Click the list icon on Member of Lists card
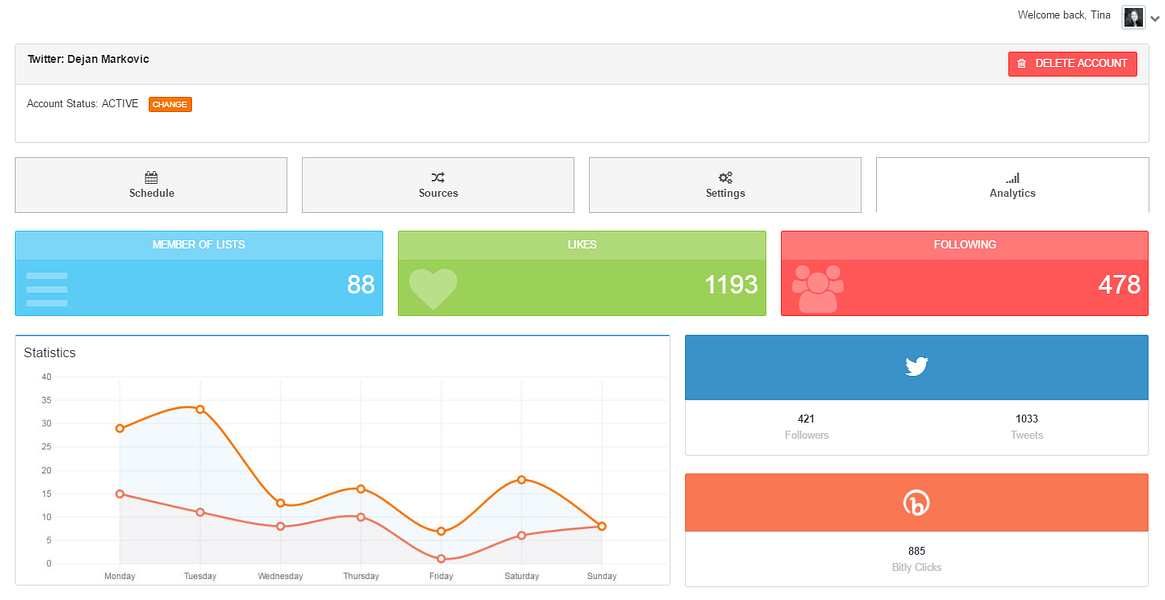The height and width of the screenshot is (600, 1165). click(x=47, y=288)
